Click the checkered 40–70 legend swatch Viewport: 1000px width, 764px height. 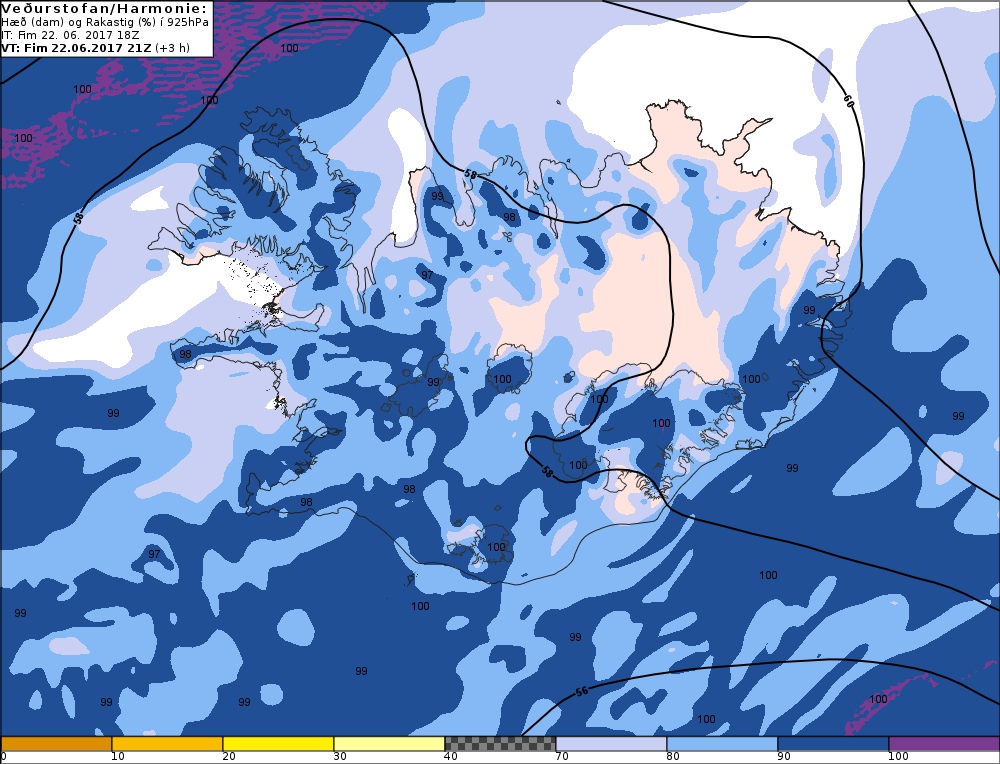click(x=500, y=744)
